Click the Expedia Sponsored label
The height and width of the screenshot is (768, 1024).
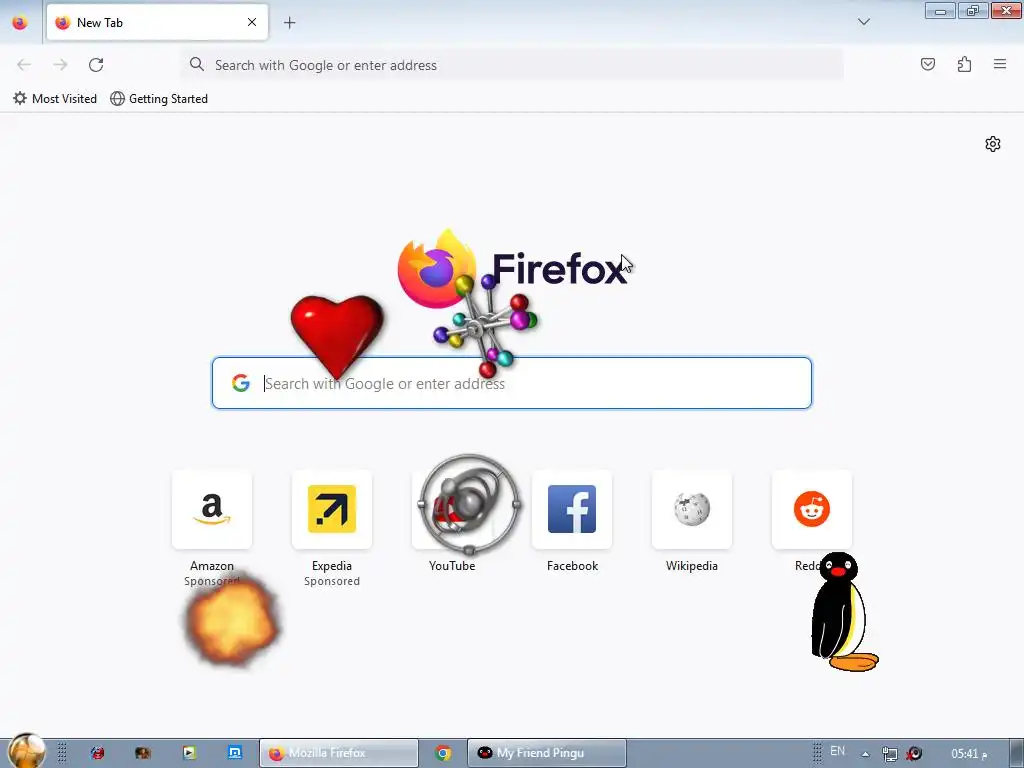[x=332, y=581]
